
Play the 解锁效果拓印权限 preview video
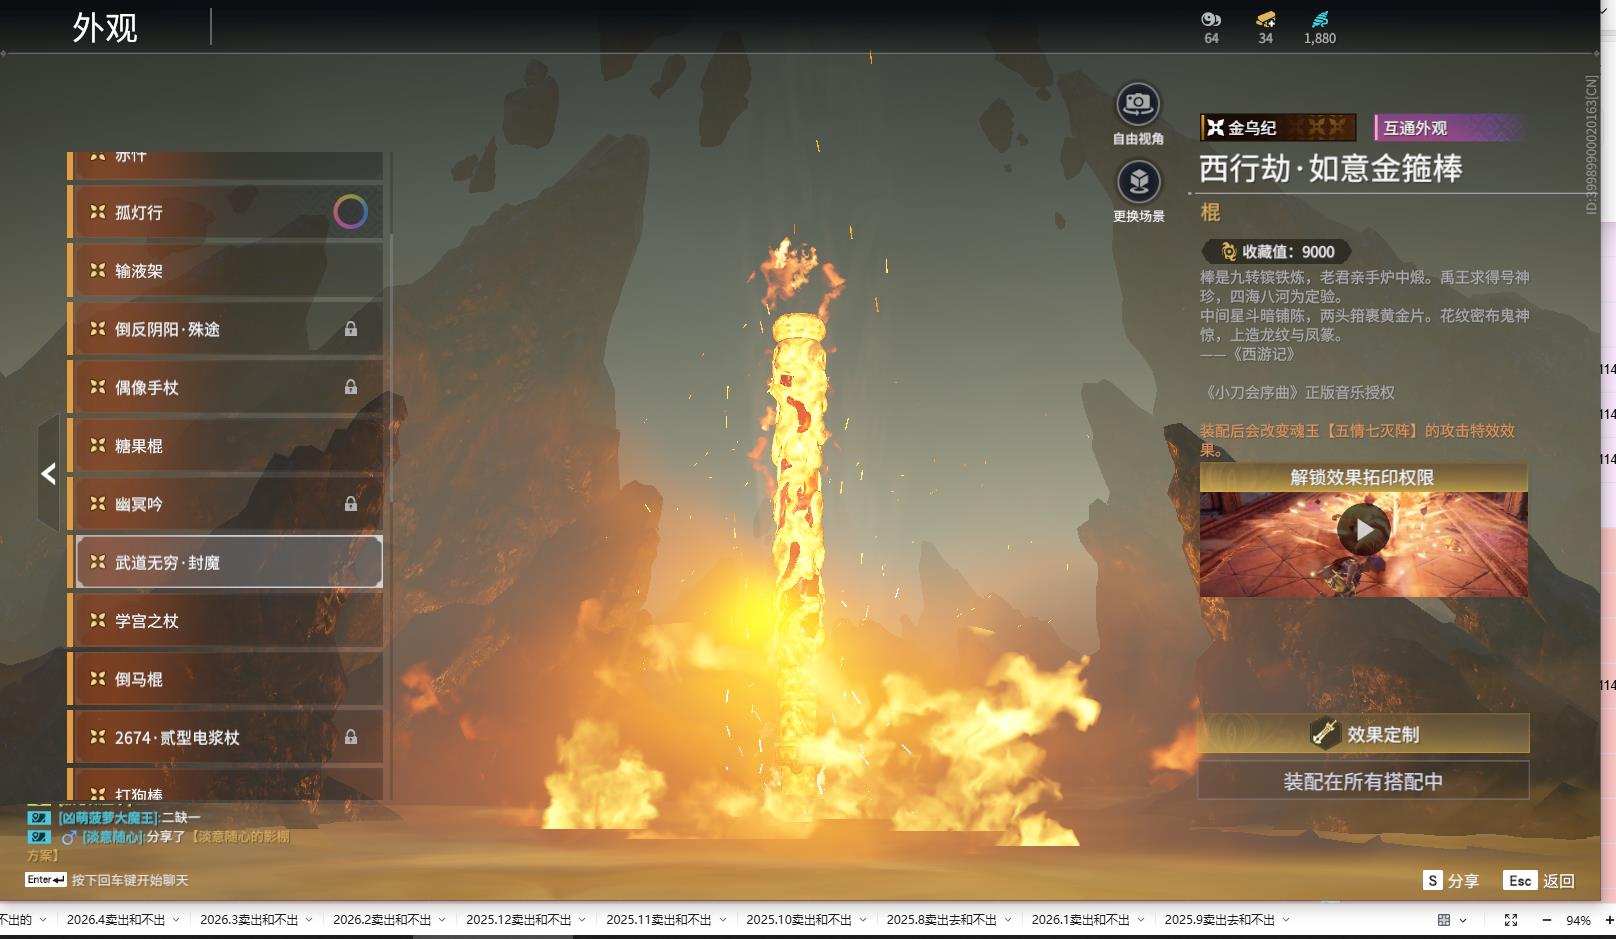1364,529
